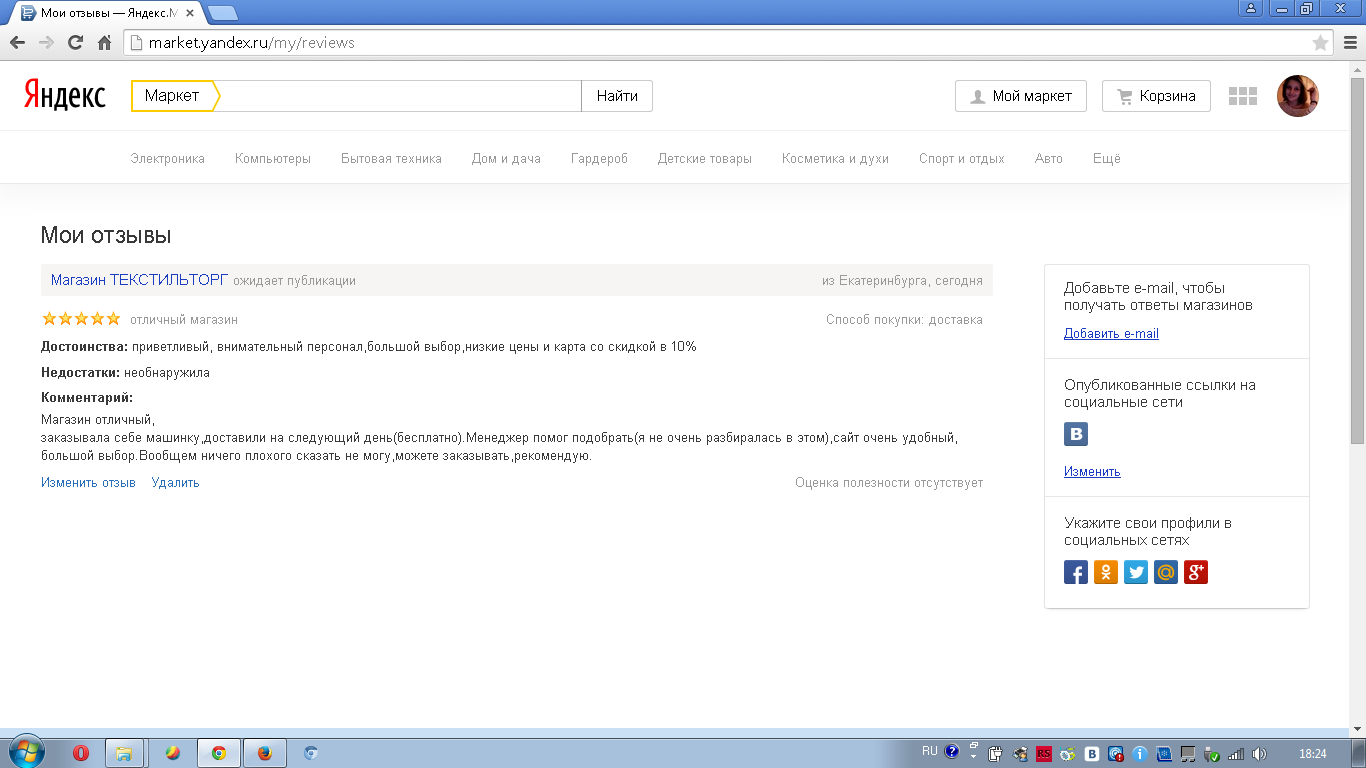1366x768 pixels.
Task: Open the Yandex services grid icon
Action: click(x=1242, y=96)
